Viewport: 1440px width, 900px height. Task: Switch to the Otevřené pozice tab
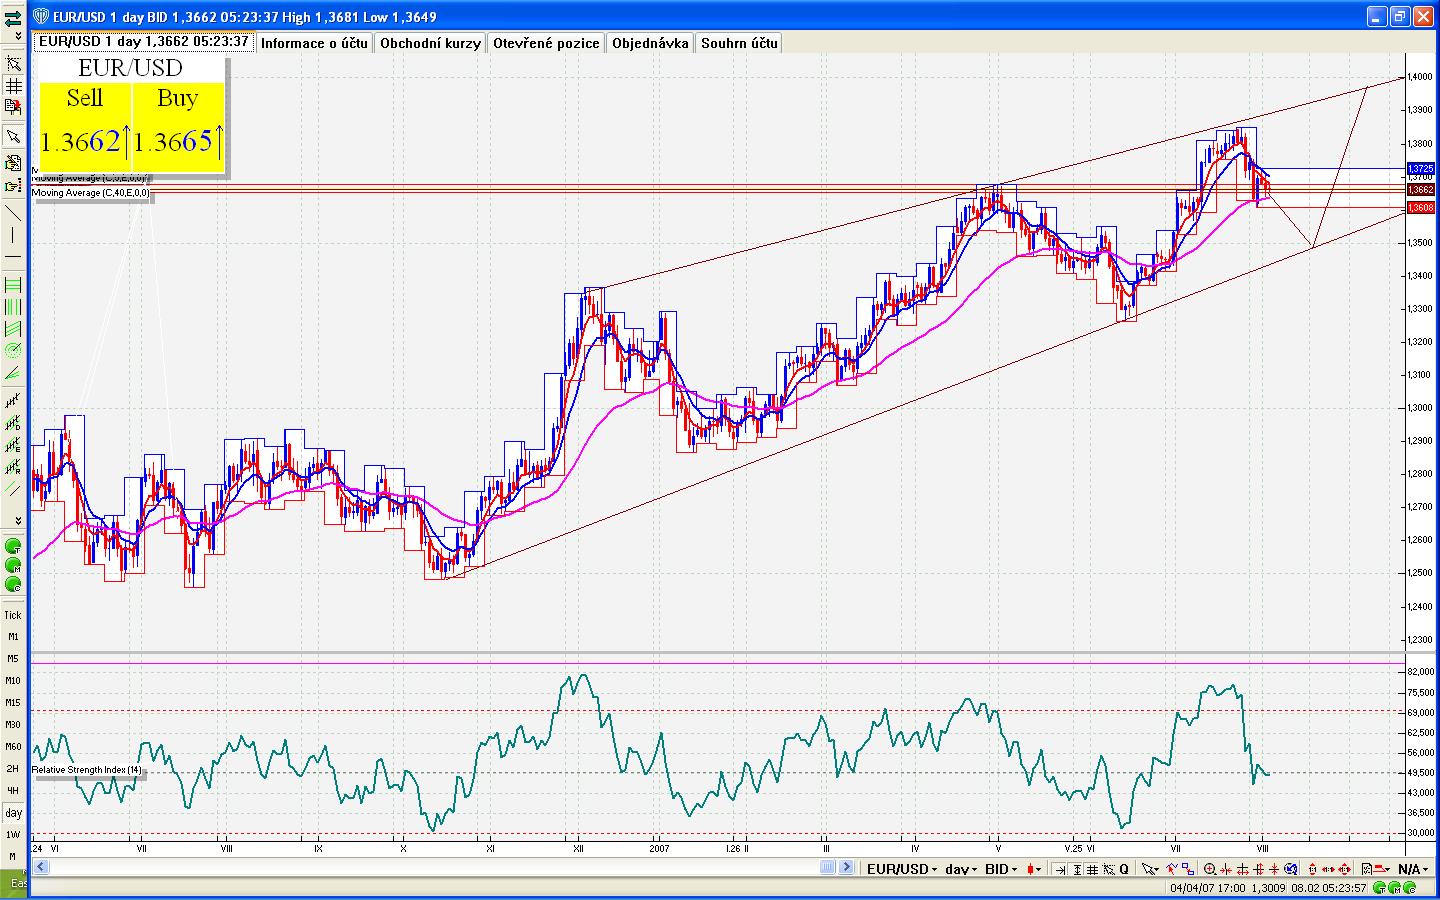(546, 43)
